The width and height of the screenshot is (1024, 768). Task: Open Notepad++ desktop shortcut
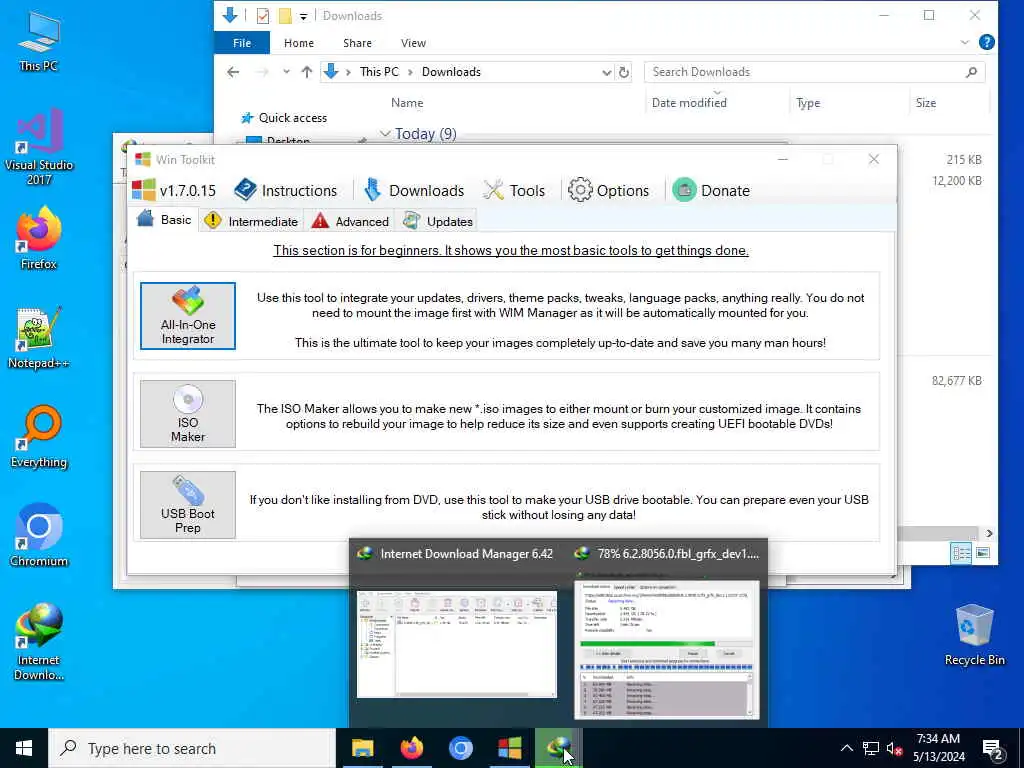click(x=39, y=338)
